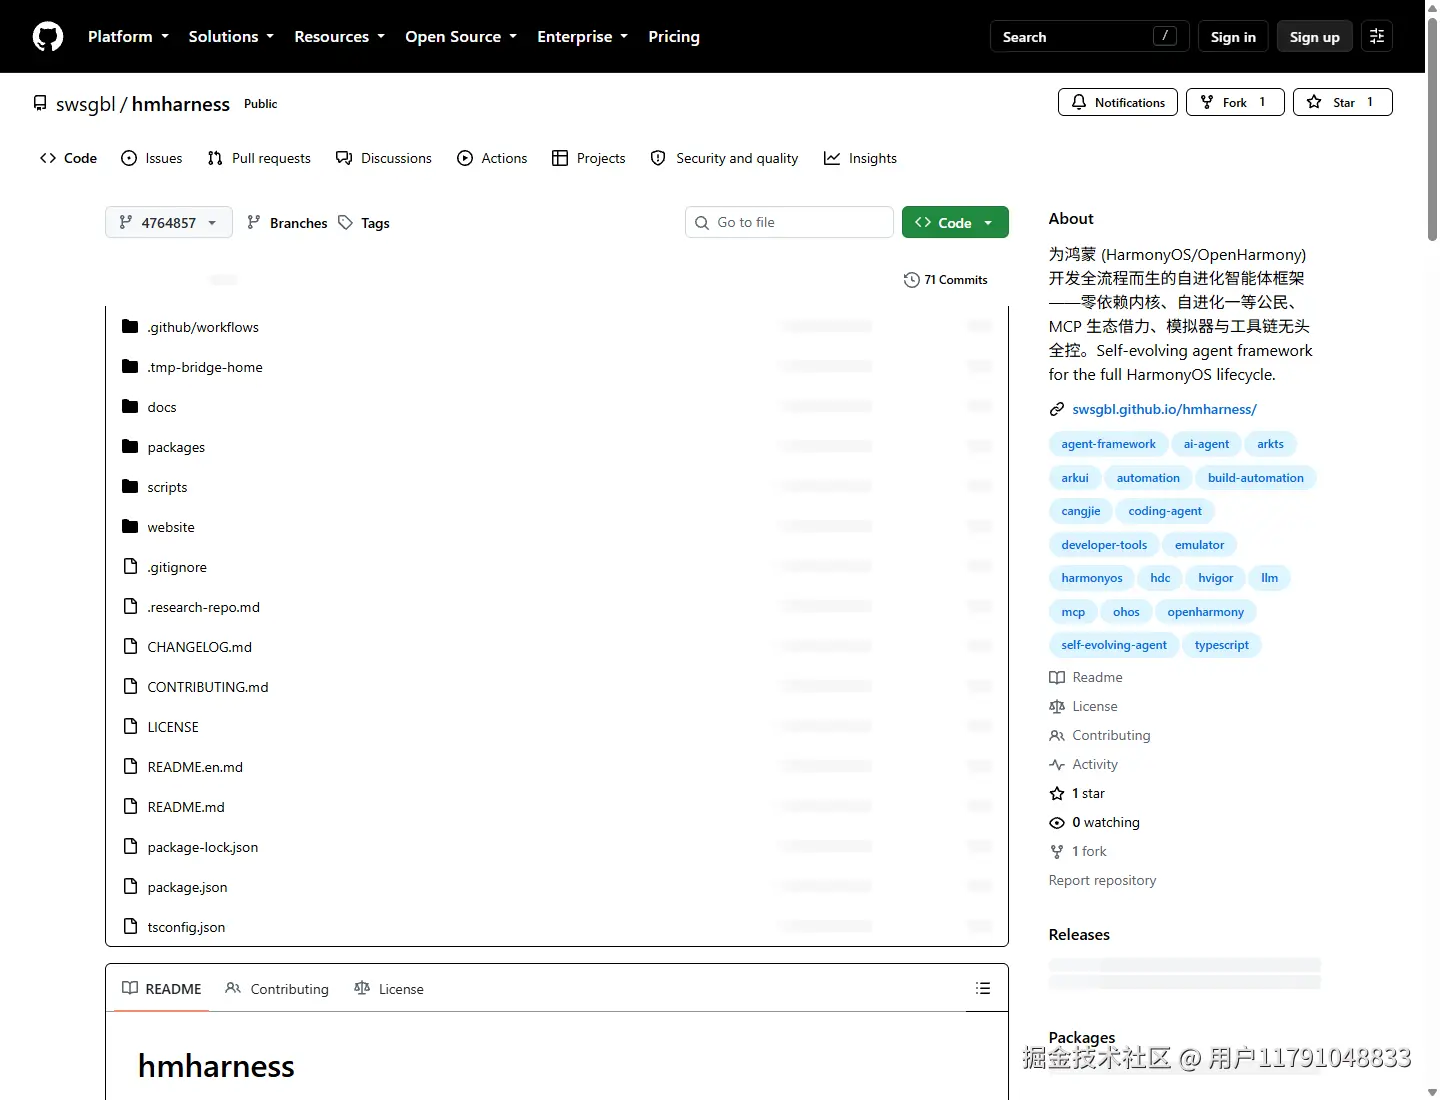Click the Sign in button

click(1233, 37)
